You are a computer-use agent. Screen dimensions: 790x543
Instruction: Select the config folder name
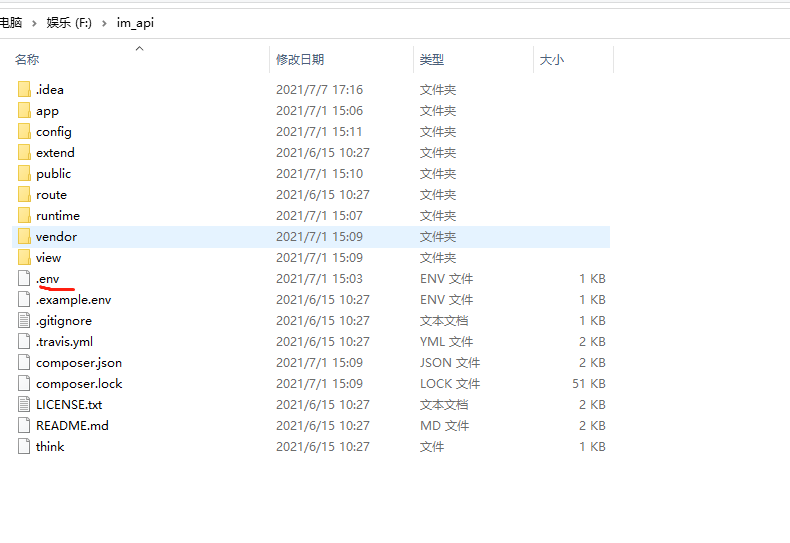click(54, 132)
